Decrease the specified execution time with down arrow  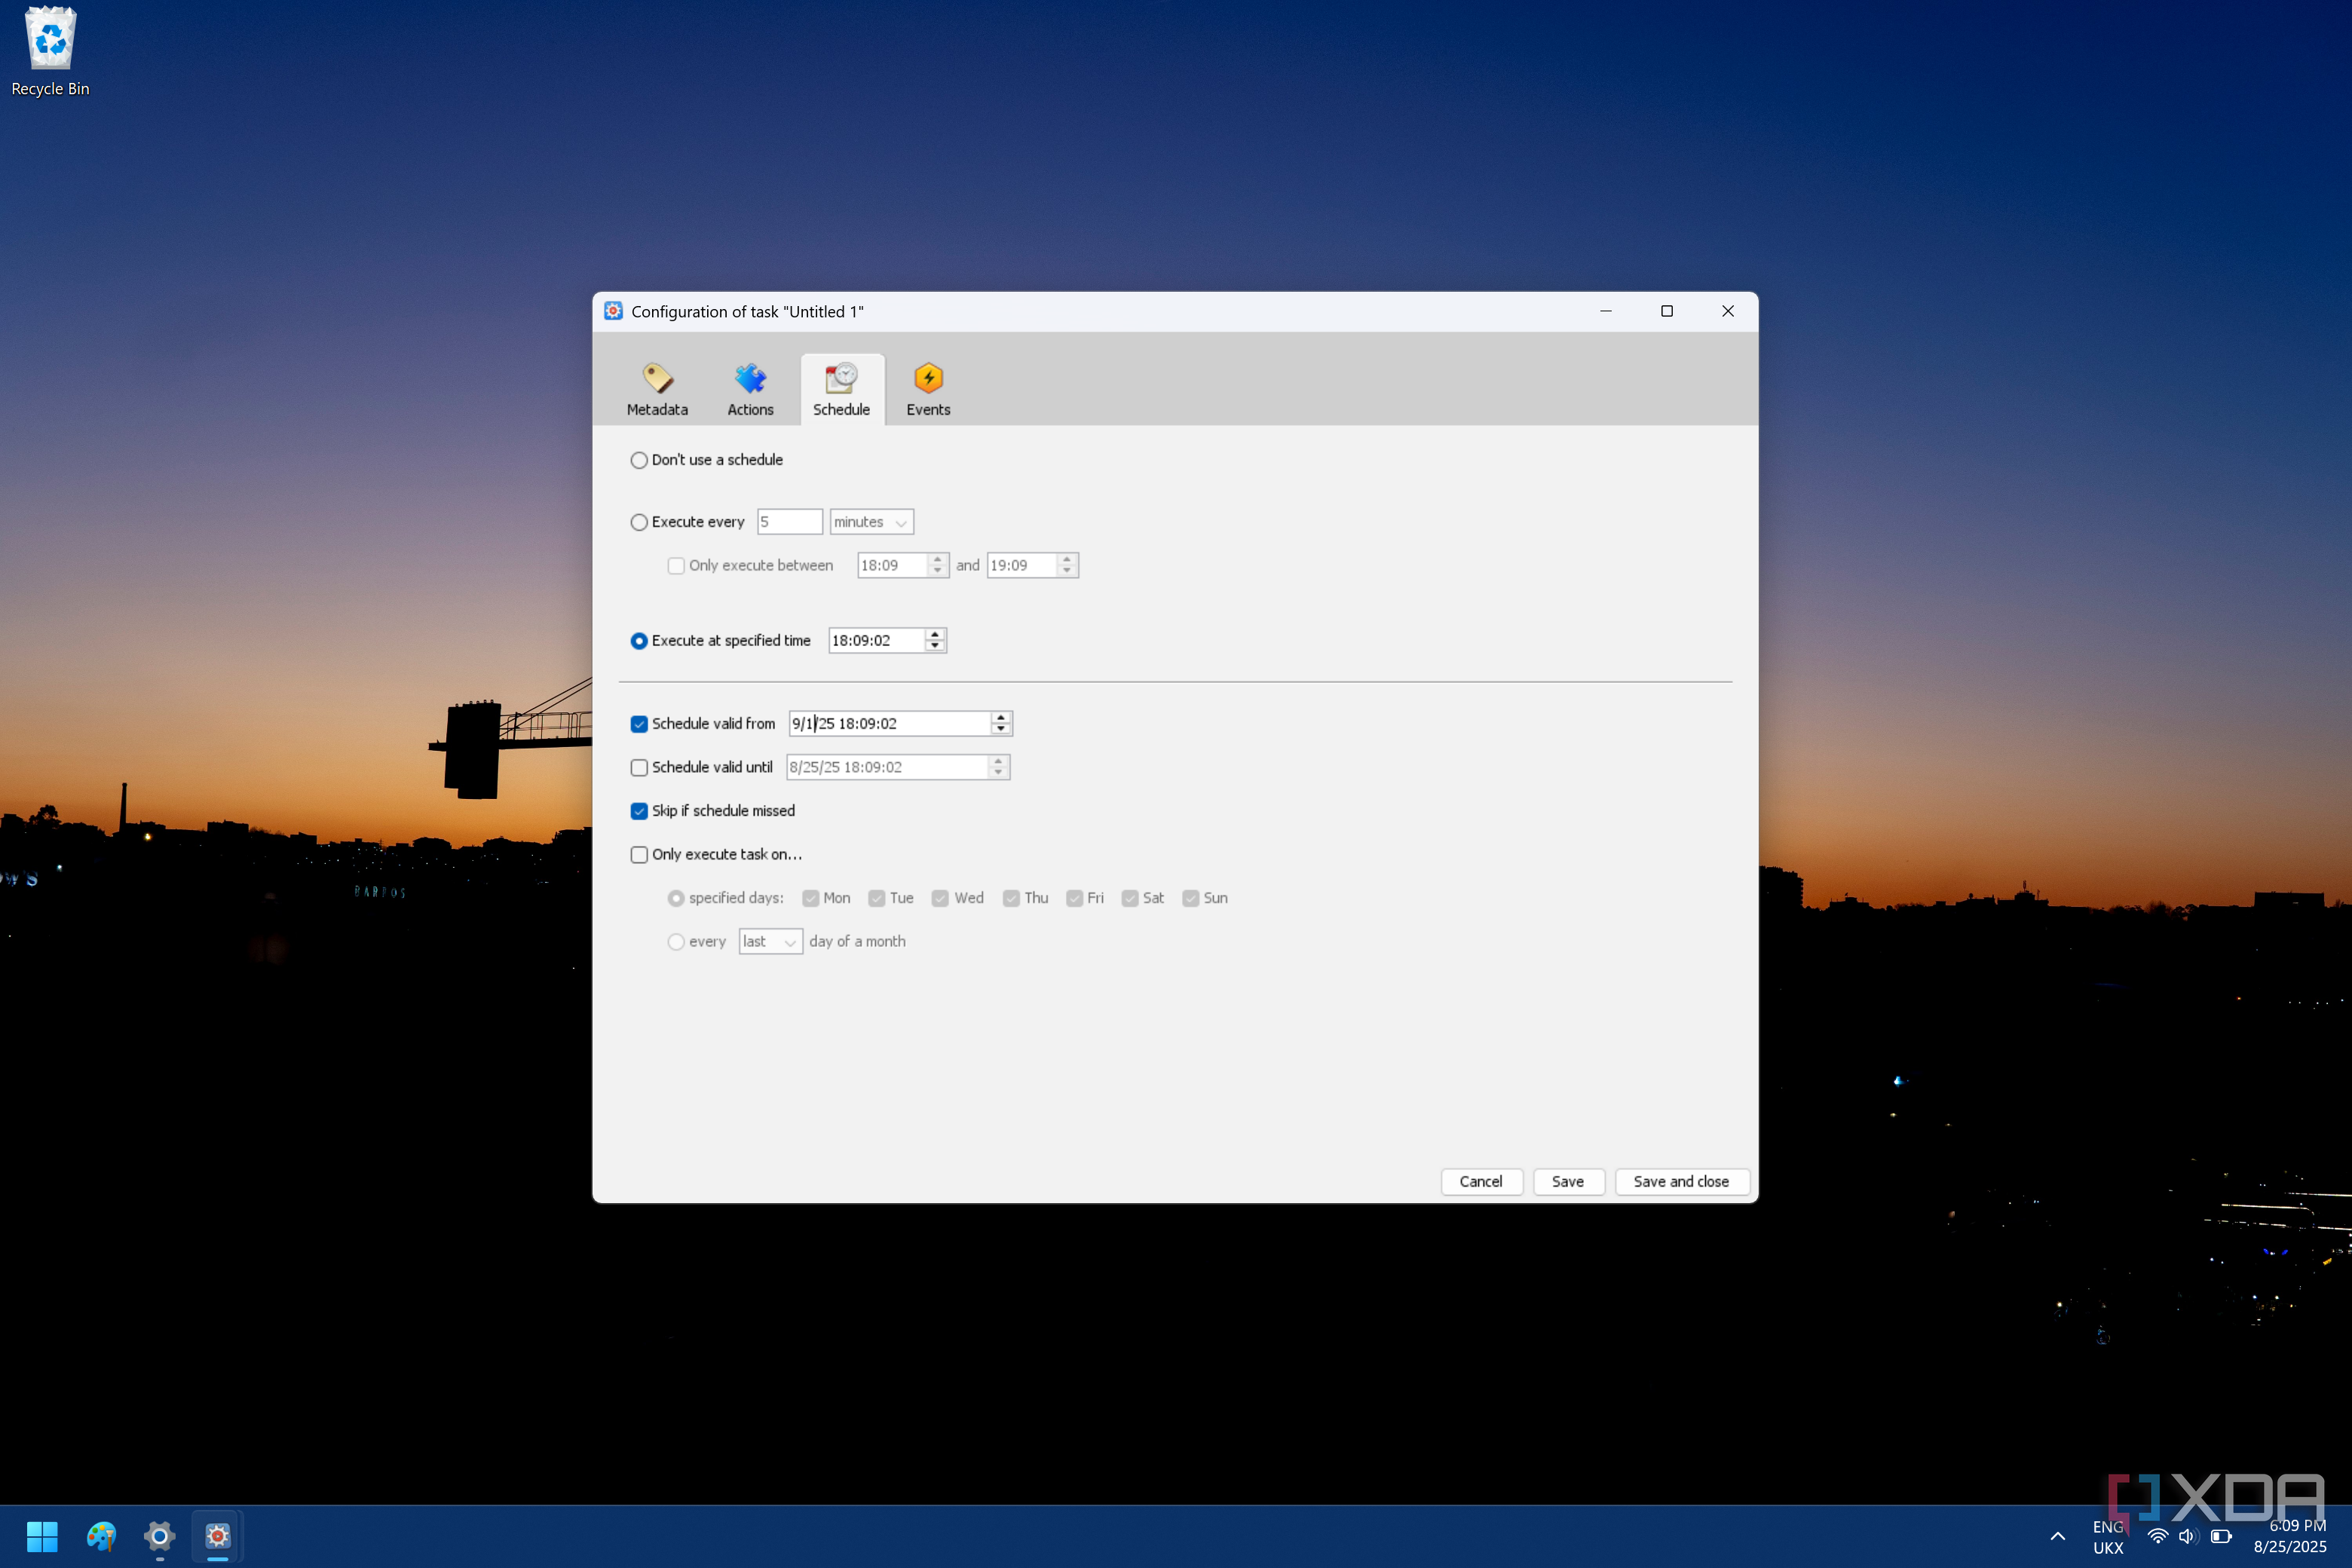tap(935, 647)
